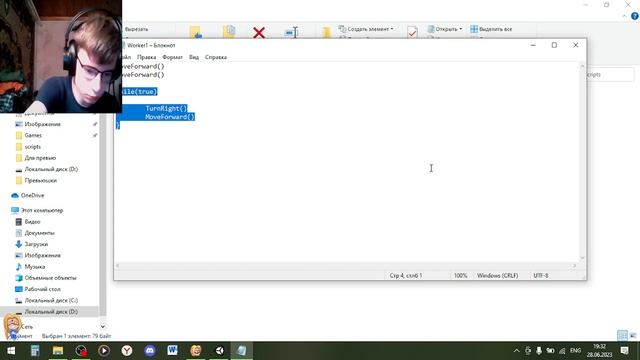Open the Правка menu in Notepad
Screen dimensions: 640x360
pyautogui.click(x=147, y=57)
